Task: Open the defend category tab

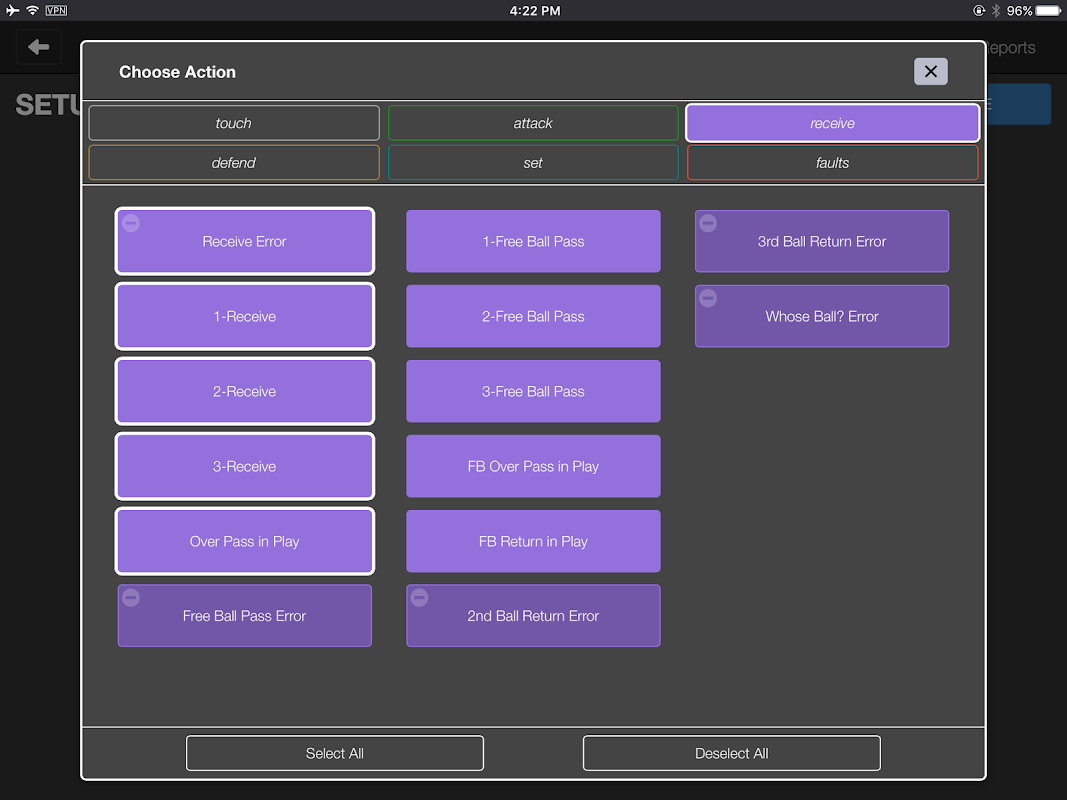Action: pos(233,163)
